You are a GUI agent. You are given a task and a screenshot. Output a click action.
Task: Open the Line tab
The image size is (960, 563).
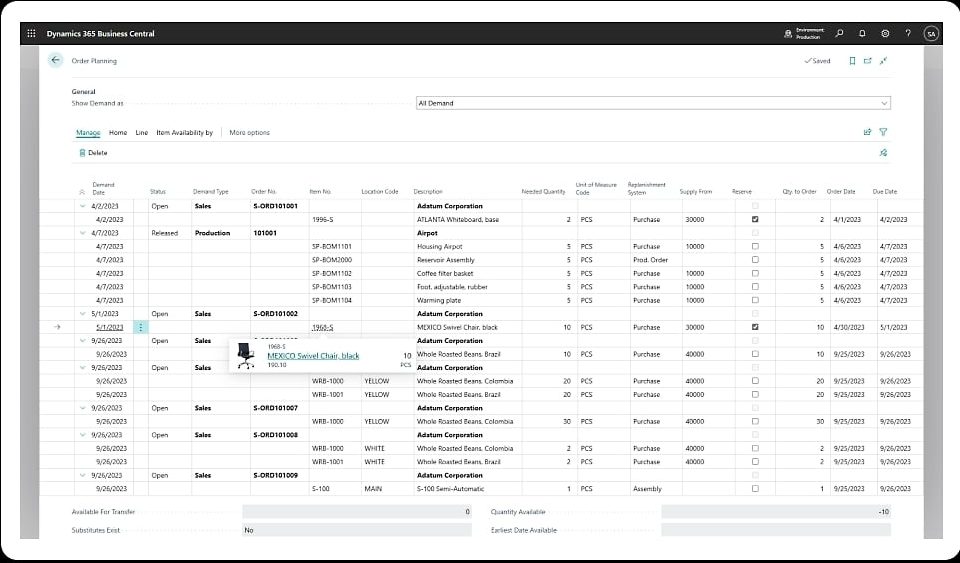point(141,132)
